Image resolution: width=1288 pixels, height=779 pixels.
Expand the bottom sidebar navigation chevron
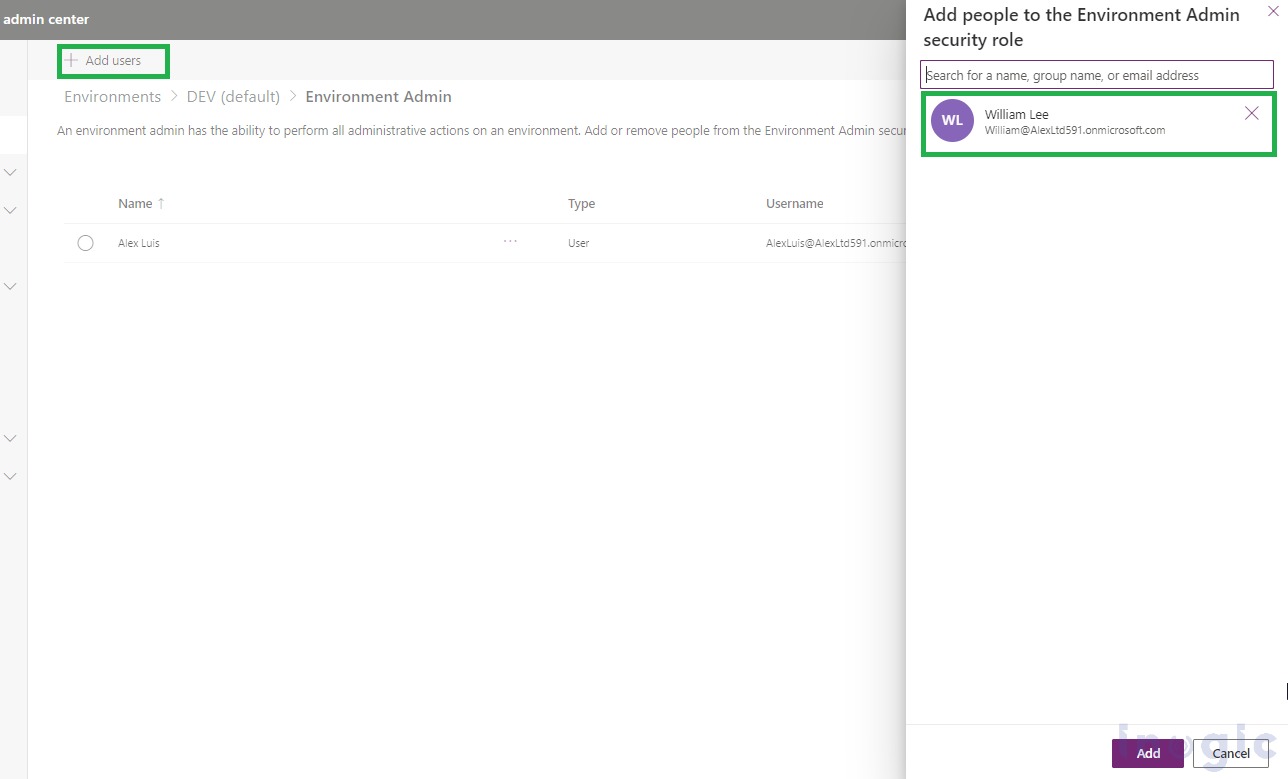click(x=10, y=475)
